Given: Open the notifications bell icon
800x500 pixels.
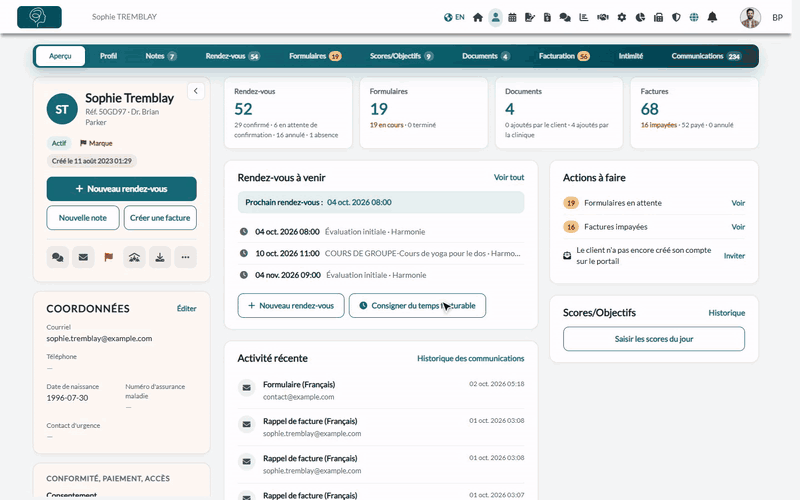Looking at the screenshot, I should 712,17.
